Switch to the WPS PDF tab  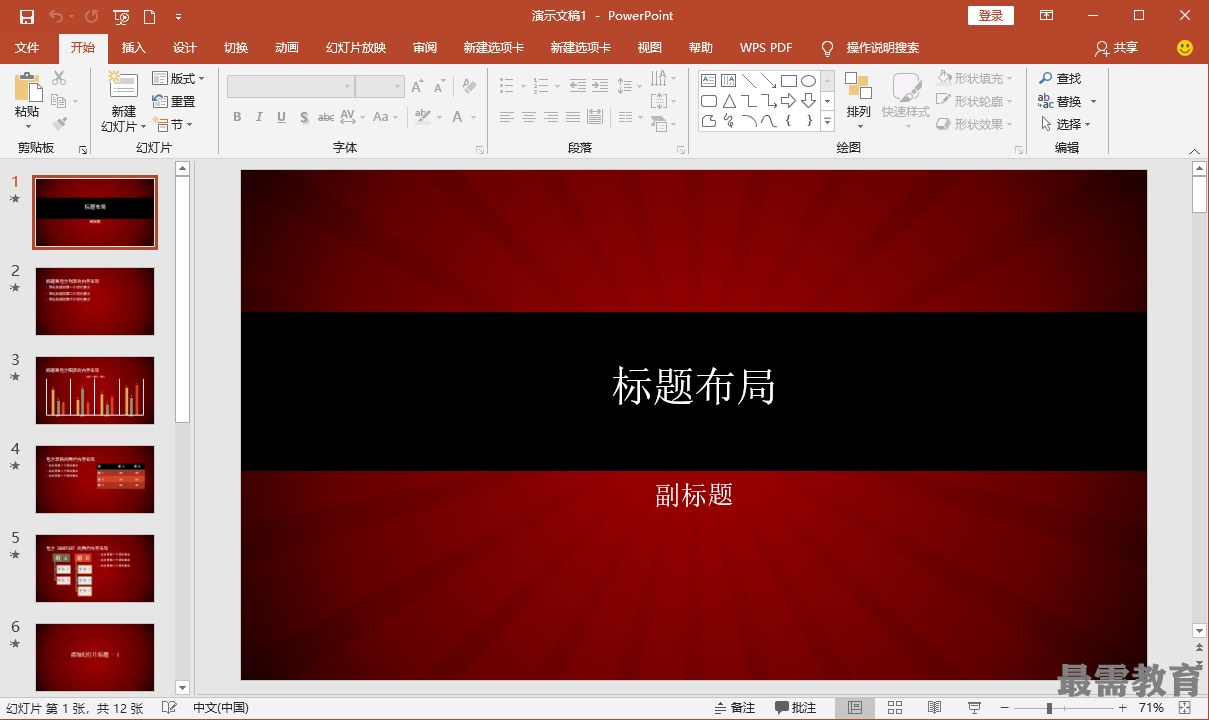(766, 48)
